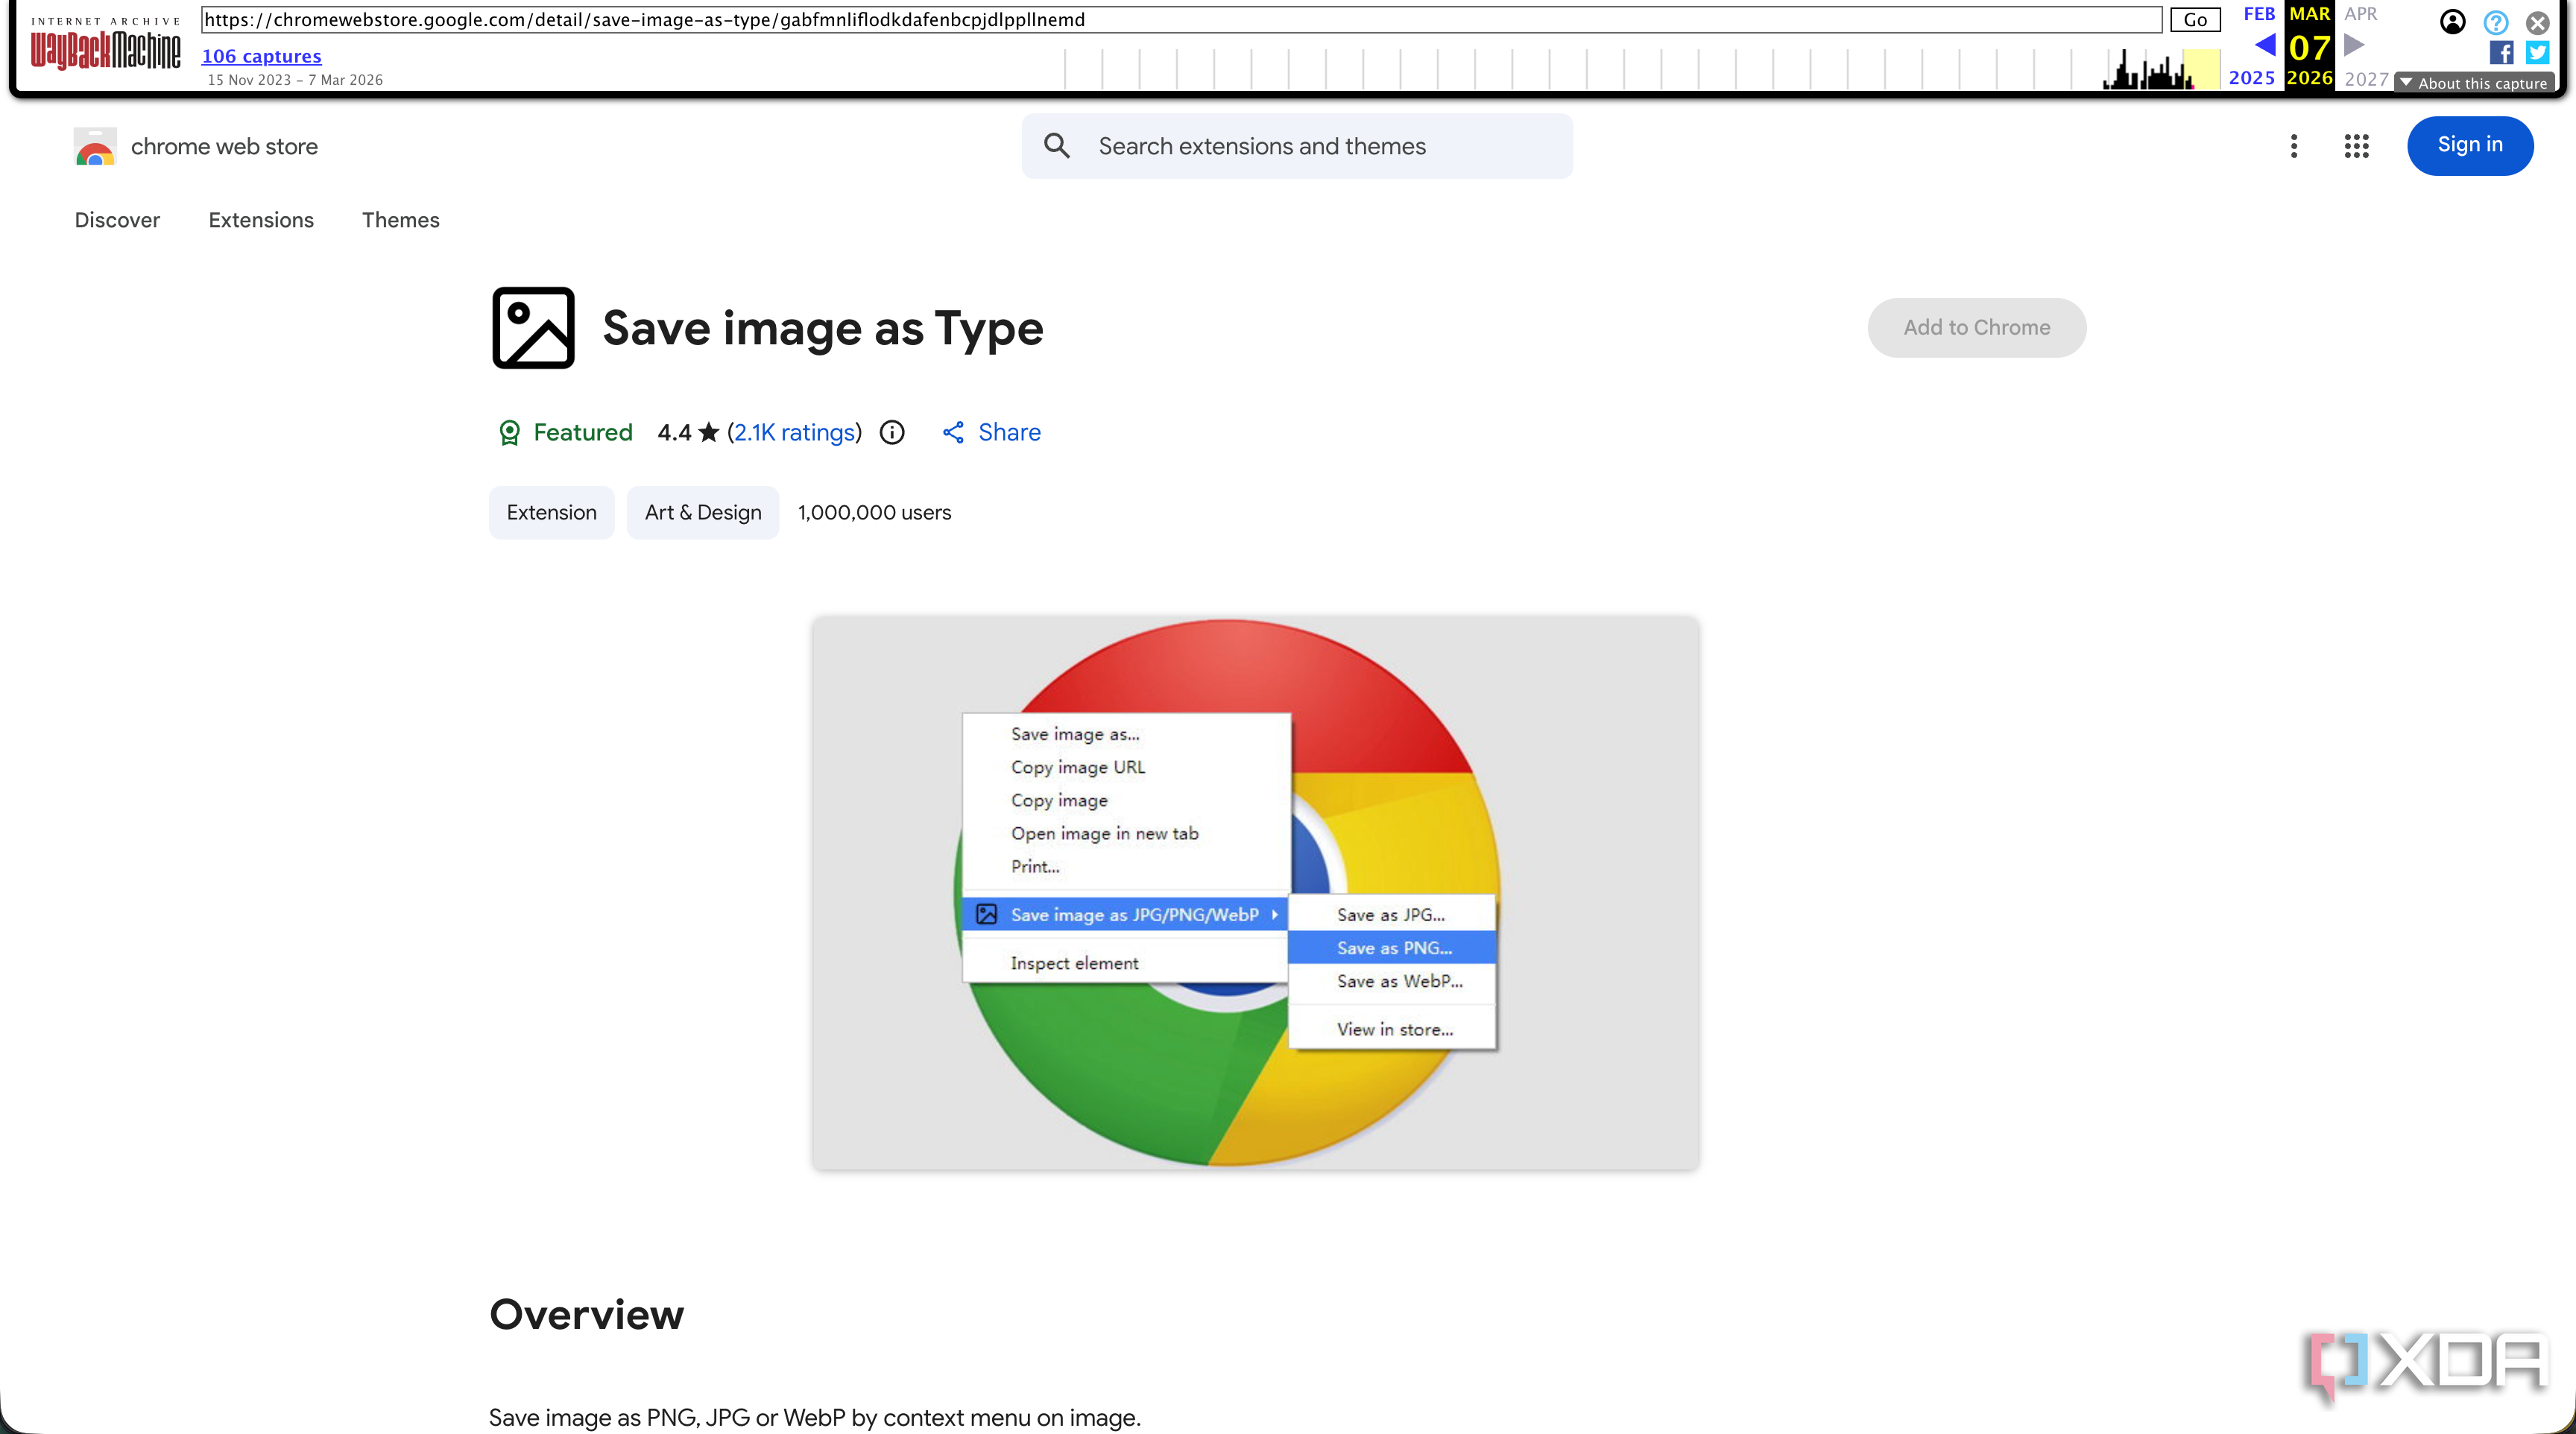Click the Wayback Machine Twitter share icon
Image resolution: width=2576 pixels, height=1434 pixels.
(2537, 52)
